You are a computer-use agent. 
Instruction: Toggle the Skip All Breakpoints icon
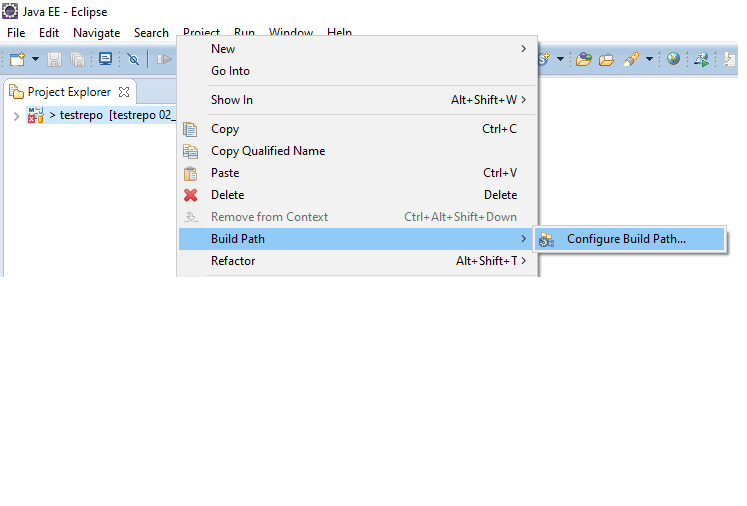(133, 59)
